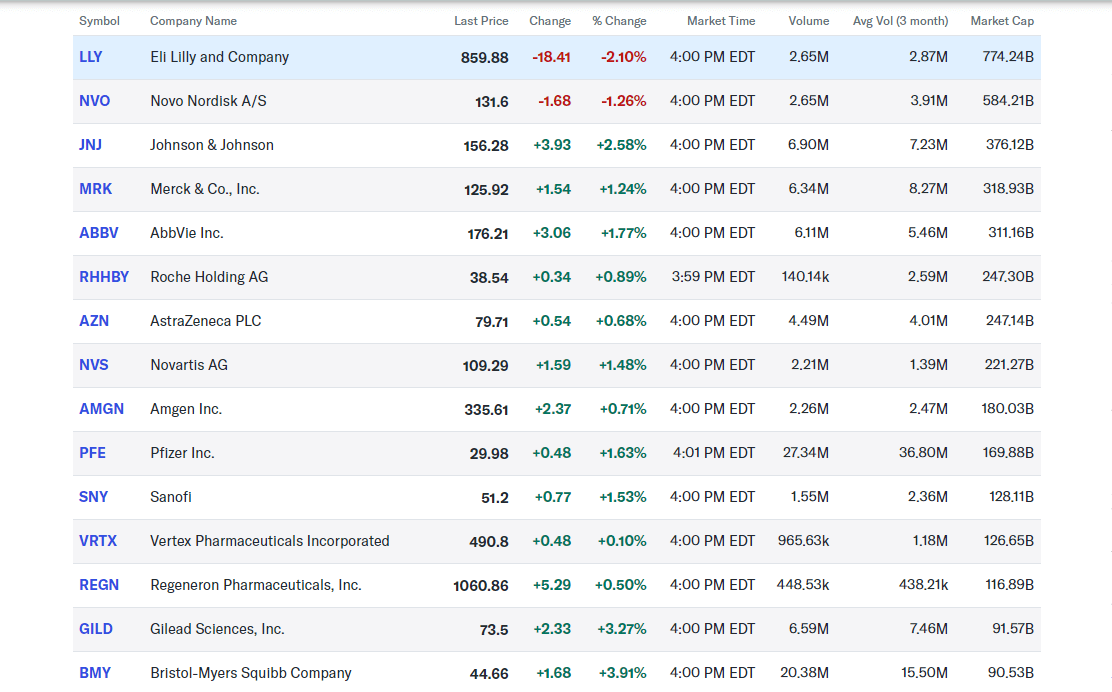
Task: Click the 140.14k volume value
Action: point(805,277)
